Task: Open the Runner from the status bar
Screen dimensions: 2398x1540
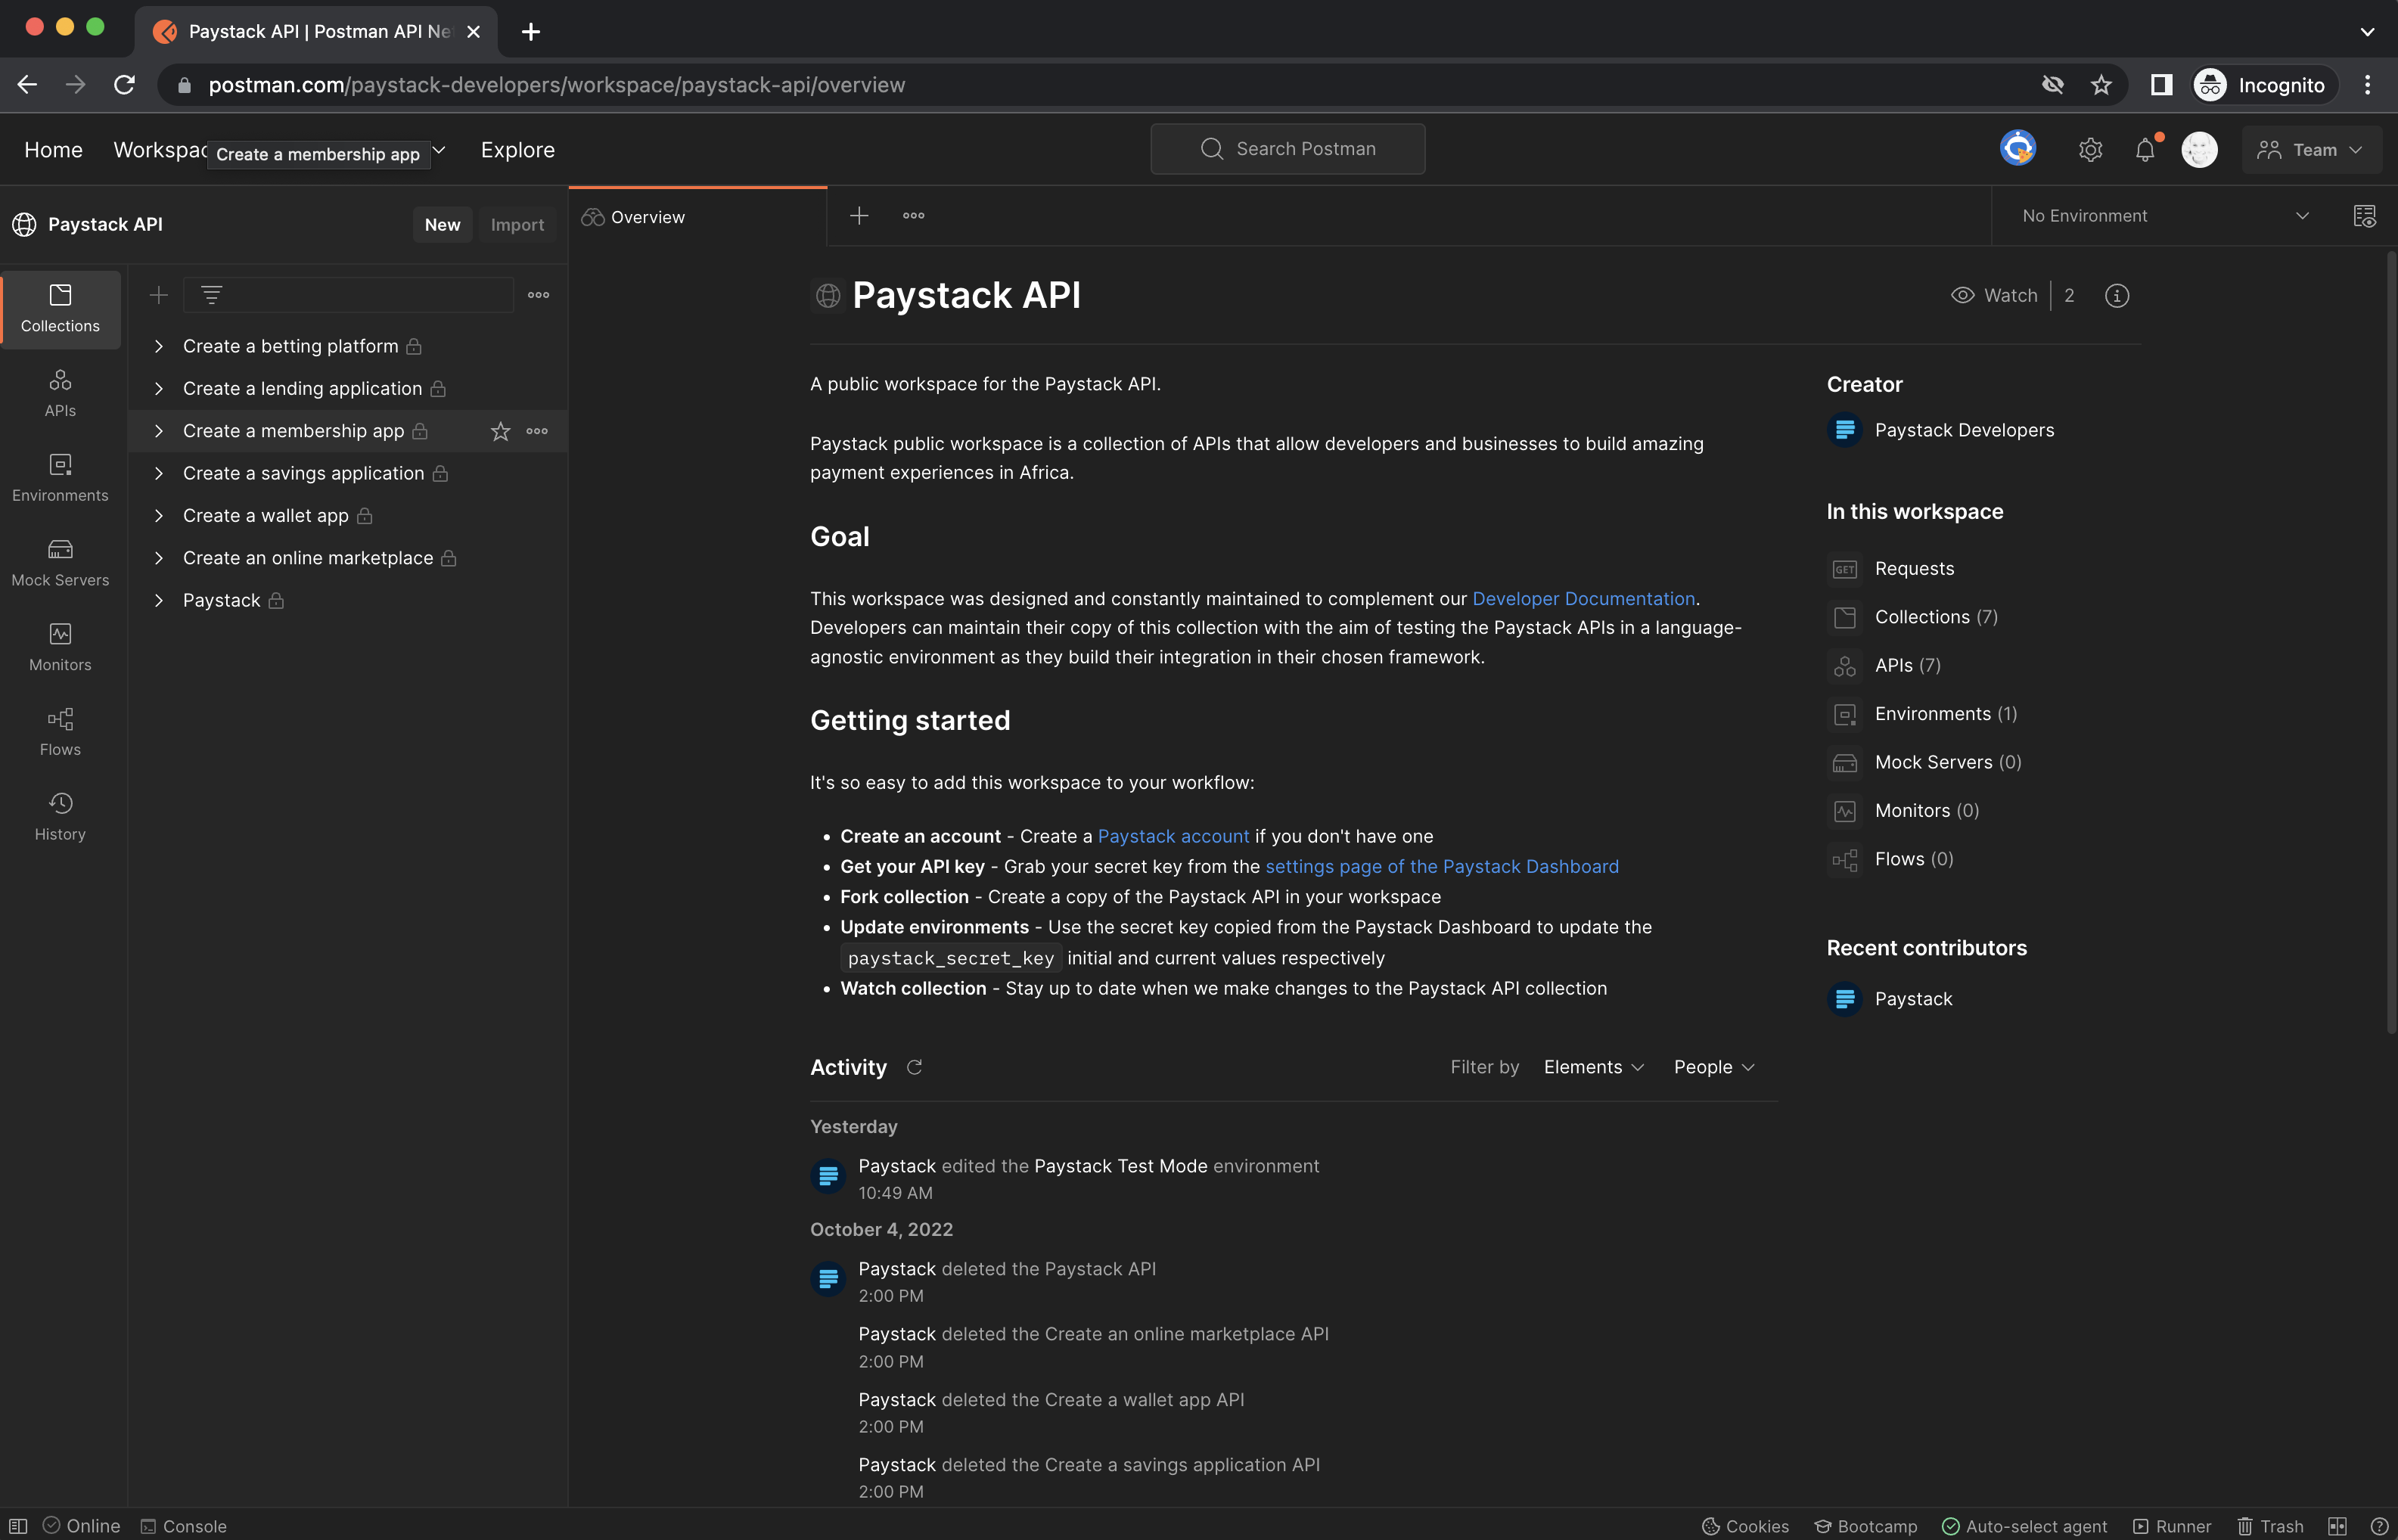Action: (2171, 1526)
